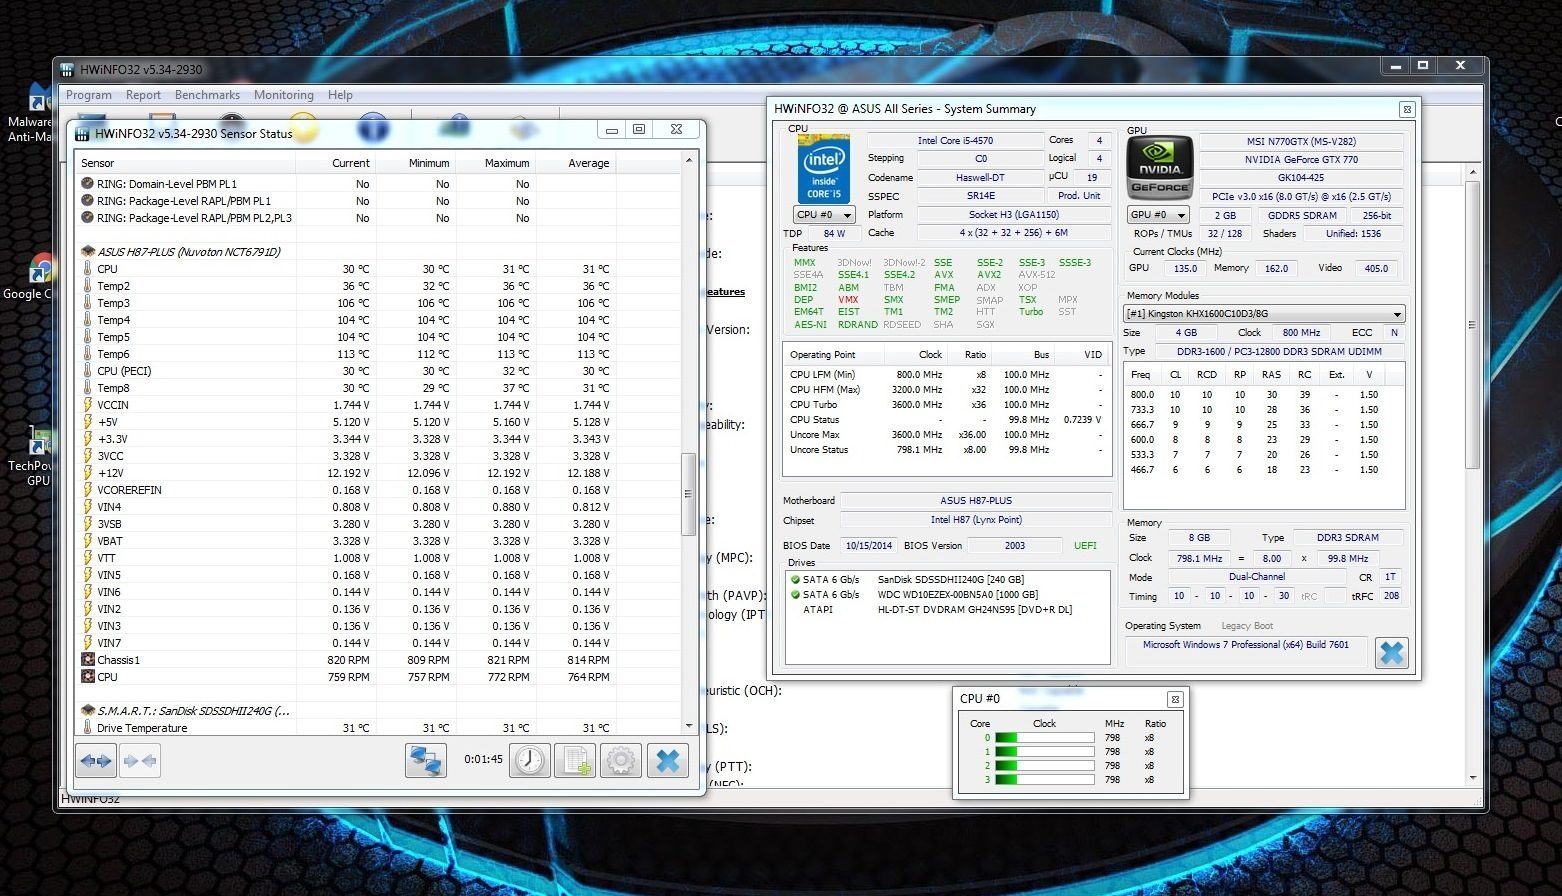Click the Intel Core i5-4570 name field
This screenshot has height=896, width=1562.
pos(955,141)
